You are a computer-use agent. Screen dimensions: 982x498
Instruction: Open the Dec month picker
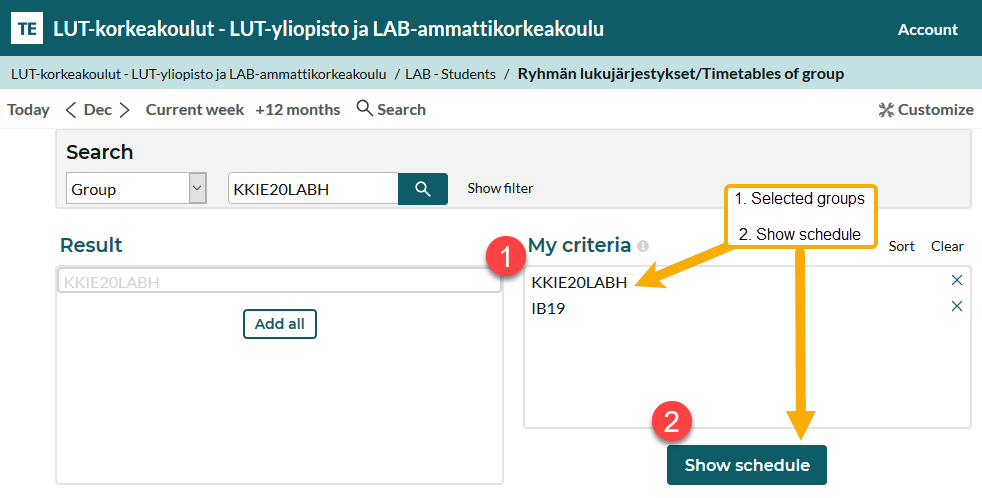[98, 110]
